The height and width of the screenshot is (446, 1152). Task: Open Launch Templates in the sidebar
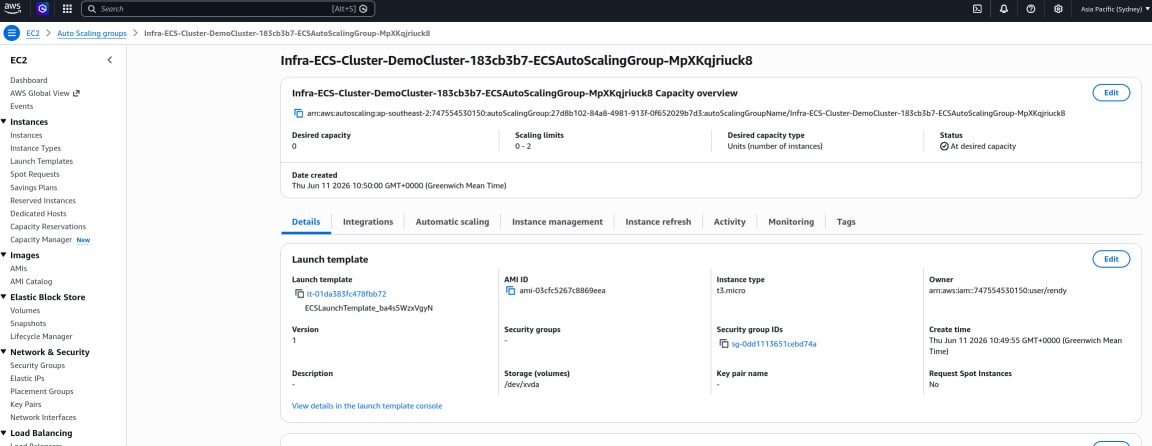tap(41, 161)
